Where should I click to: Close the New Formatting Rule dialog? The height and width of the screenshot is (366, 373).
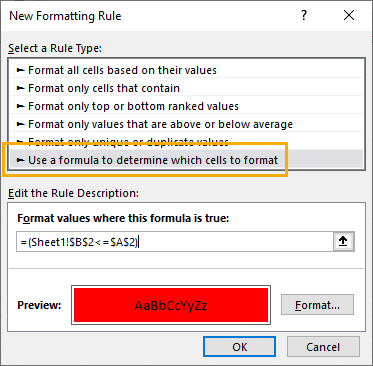pyautogui.click(x=349, y=15)
